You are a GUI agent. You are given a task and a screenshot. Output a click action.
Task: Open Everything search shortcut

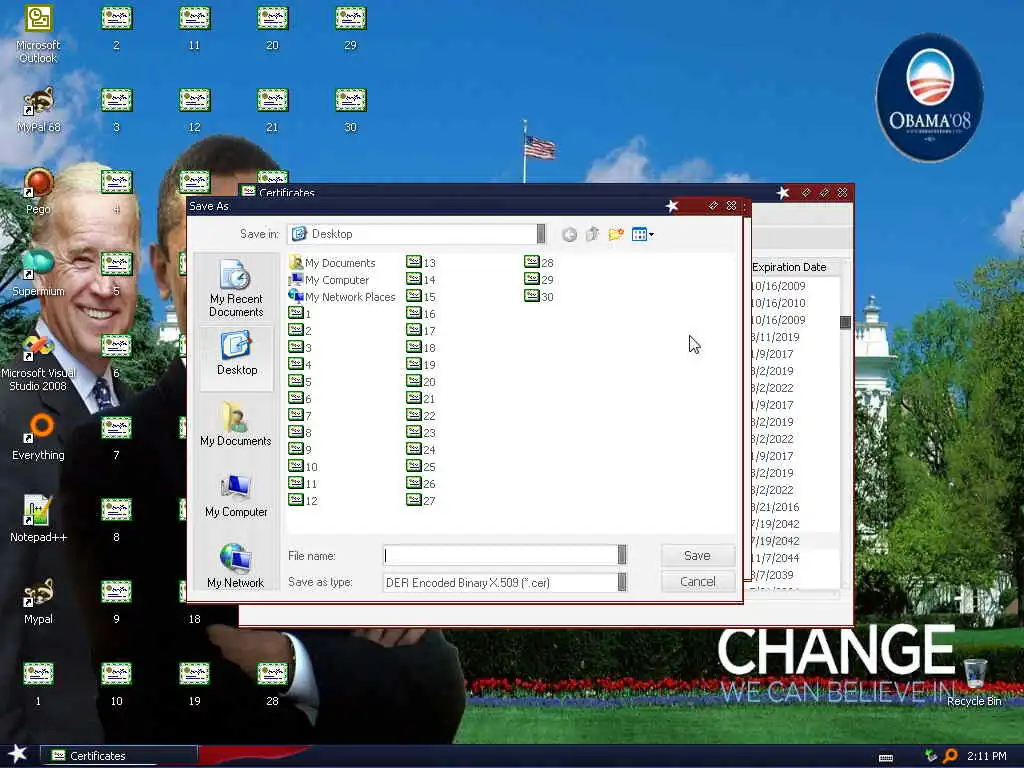tap(38, 438)
